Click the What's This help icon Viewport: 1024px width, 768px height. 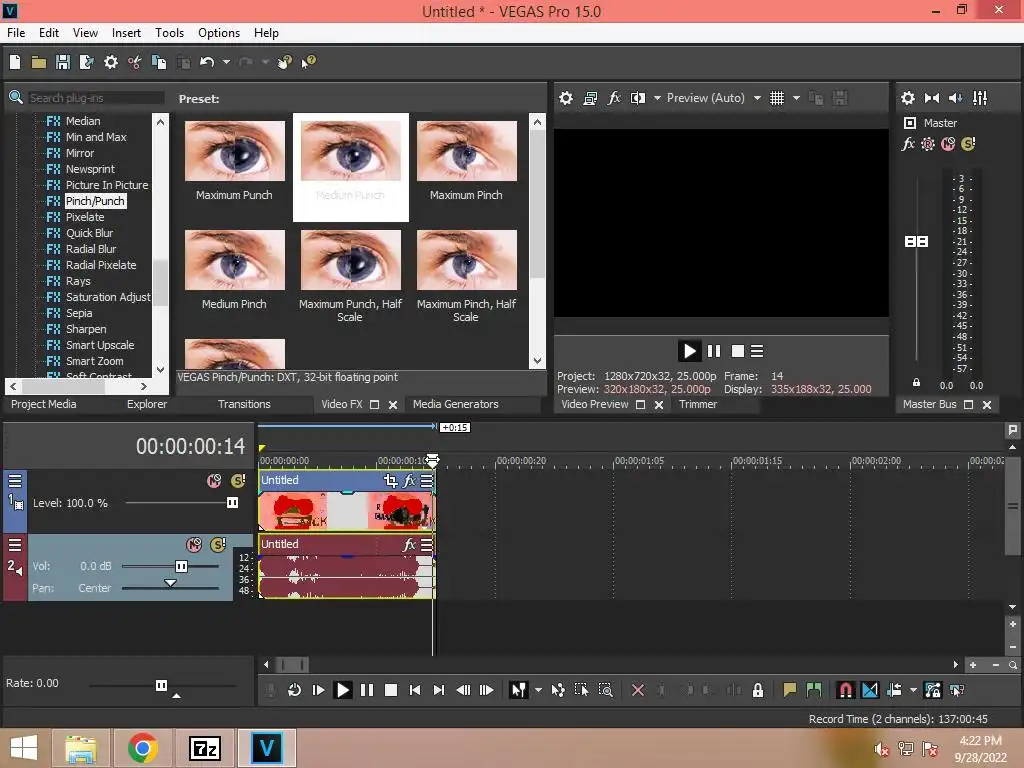tap(308, 62)
